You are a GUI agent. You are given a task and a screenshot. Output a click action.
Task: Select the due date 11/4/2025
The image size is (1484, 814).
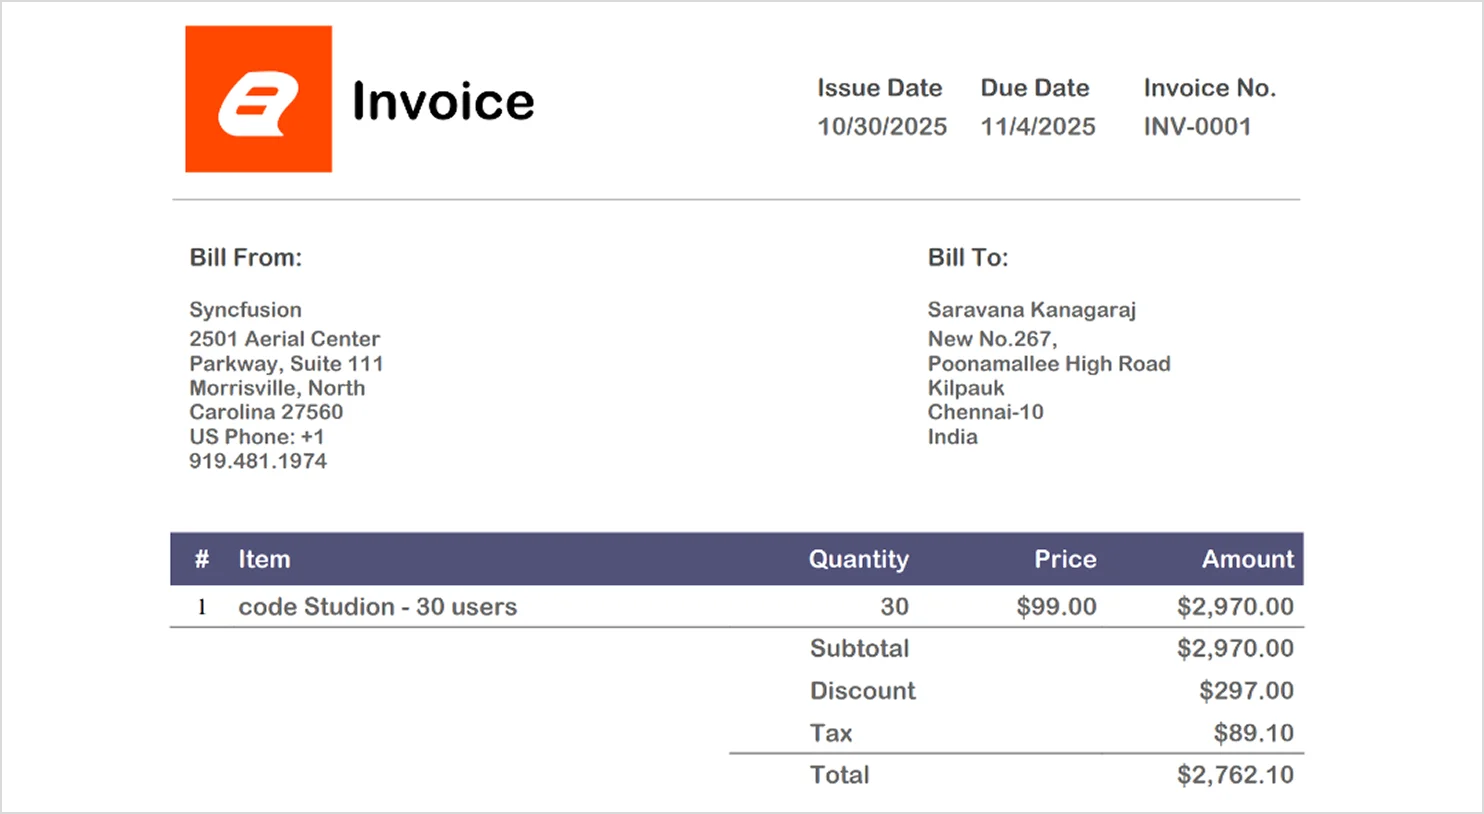coord(1037,127)
